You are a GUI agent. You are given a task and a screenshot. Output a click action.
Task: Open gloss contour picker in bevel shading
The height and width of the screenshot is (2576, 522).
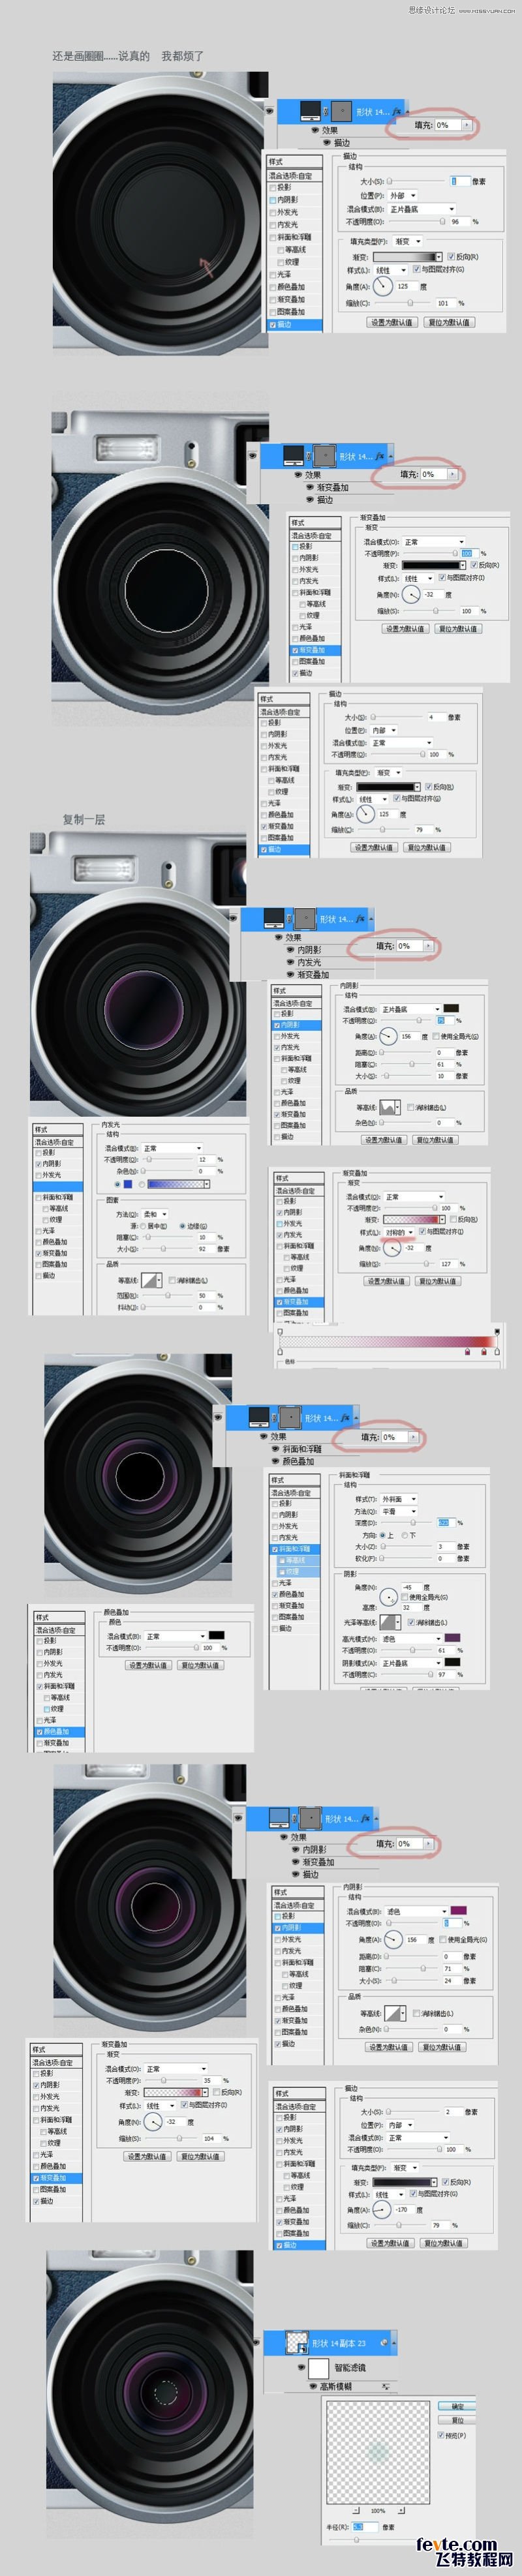pos(392,1622)
